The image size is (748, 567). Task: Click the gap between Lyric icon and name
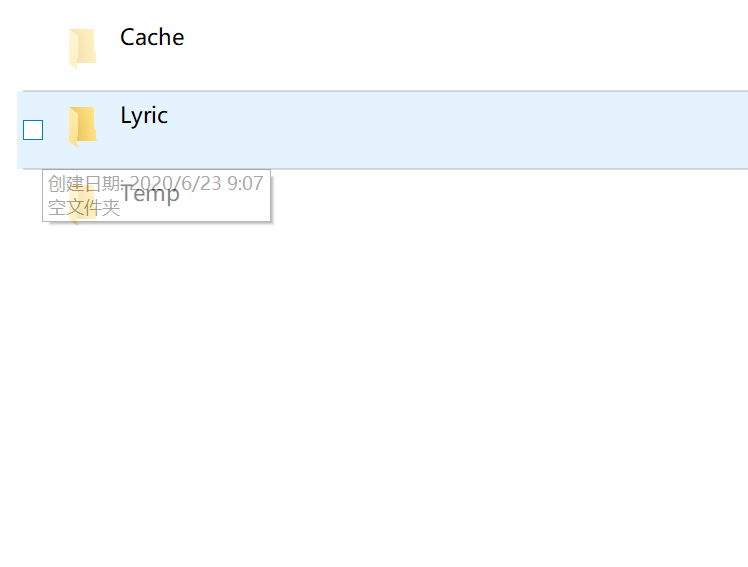[x=109, y=126]
